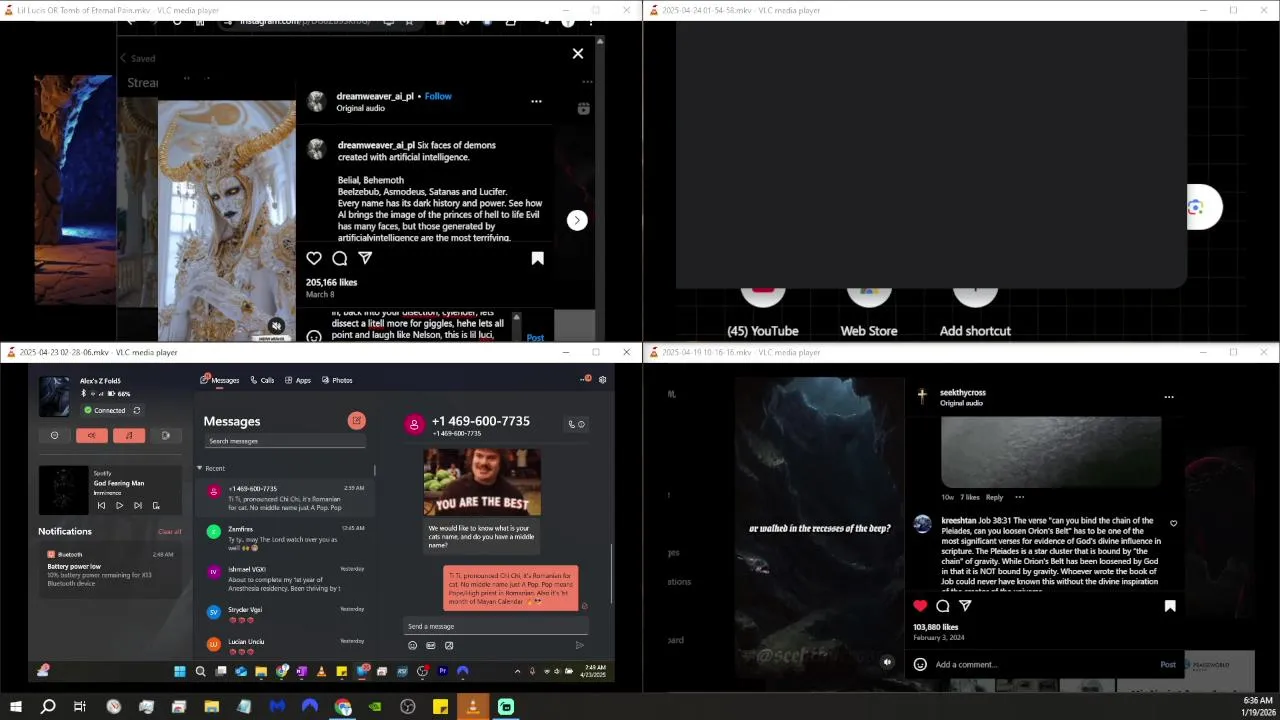
Task: Mute the seekthycross reel audio
Action: (887, 661)
